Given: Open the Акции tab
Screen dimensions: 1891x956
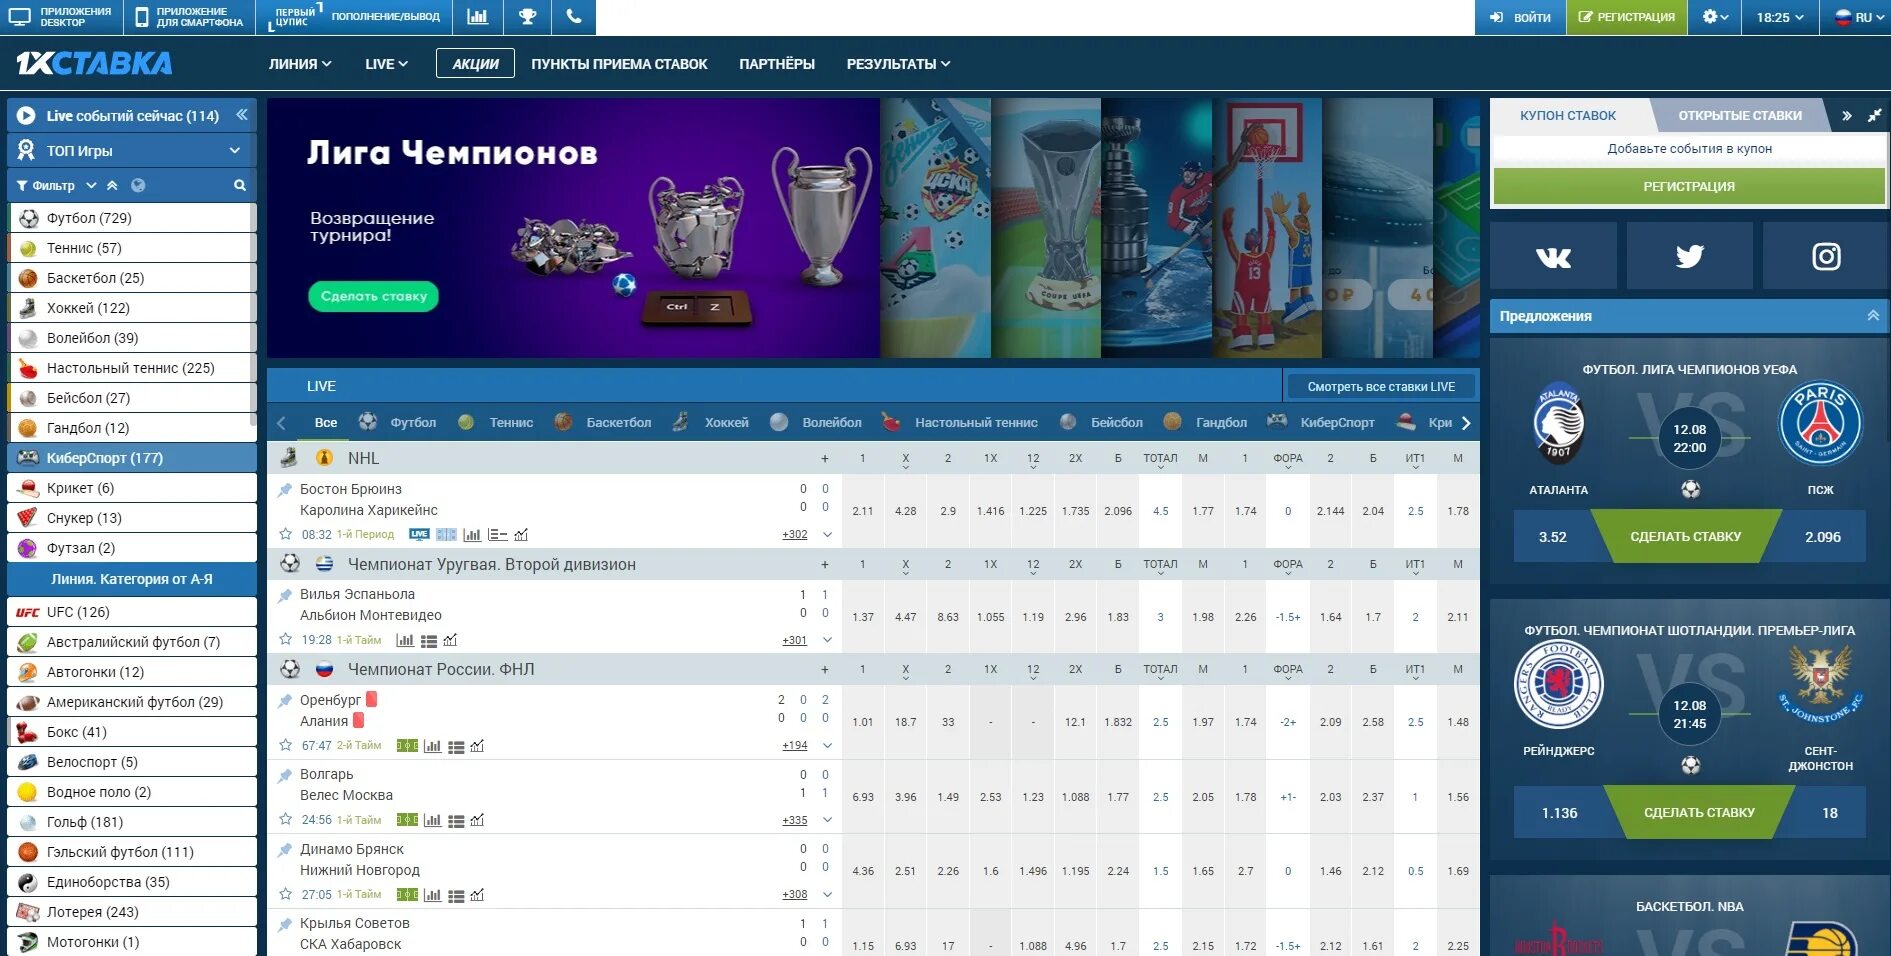Looking at the screenshot, I should [x=475, y=63].
